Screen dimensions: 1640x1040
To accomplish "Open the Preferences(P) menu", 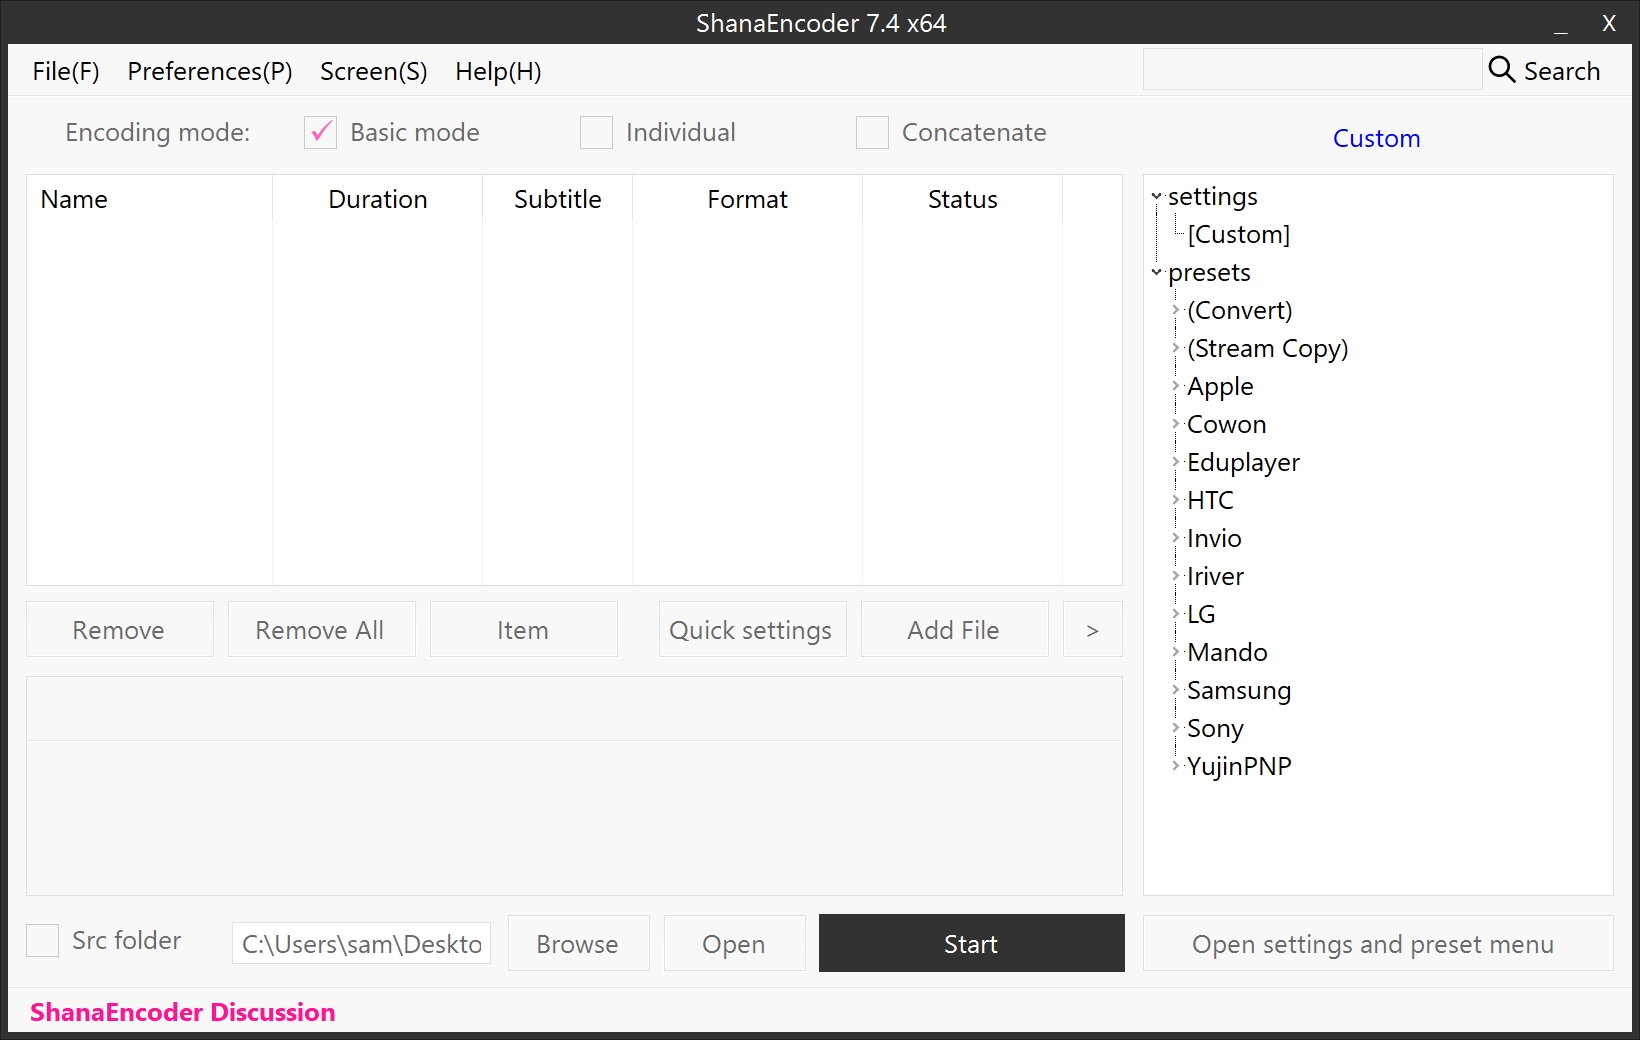I will (x=210, y=71).
